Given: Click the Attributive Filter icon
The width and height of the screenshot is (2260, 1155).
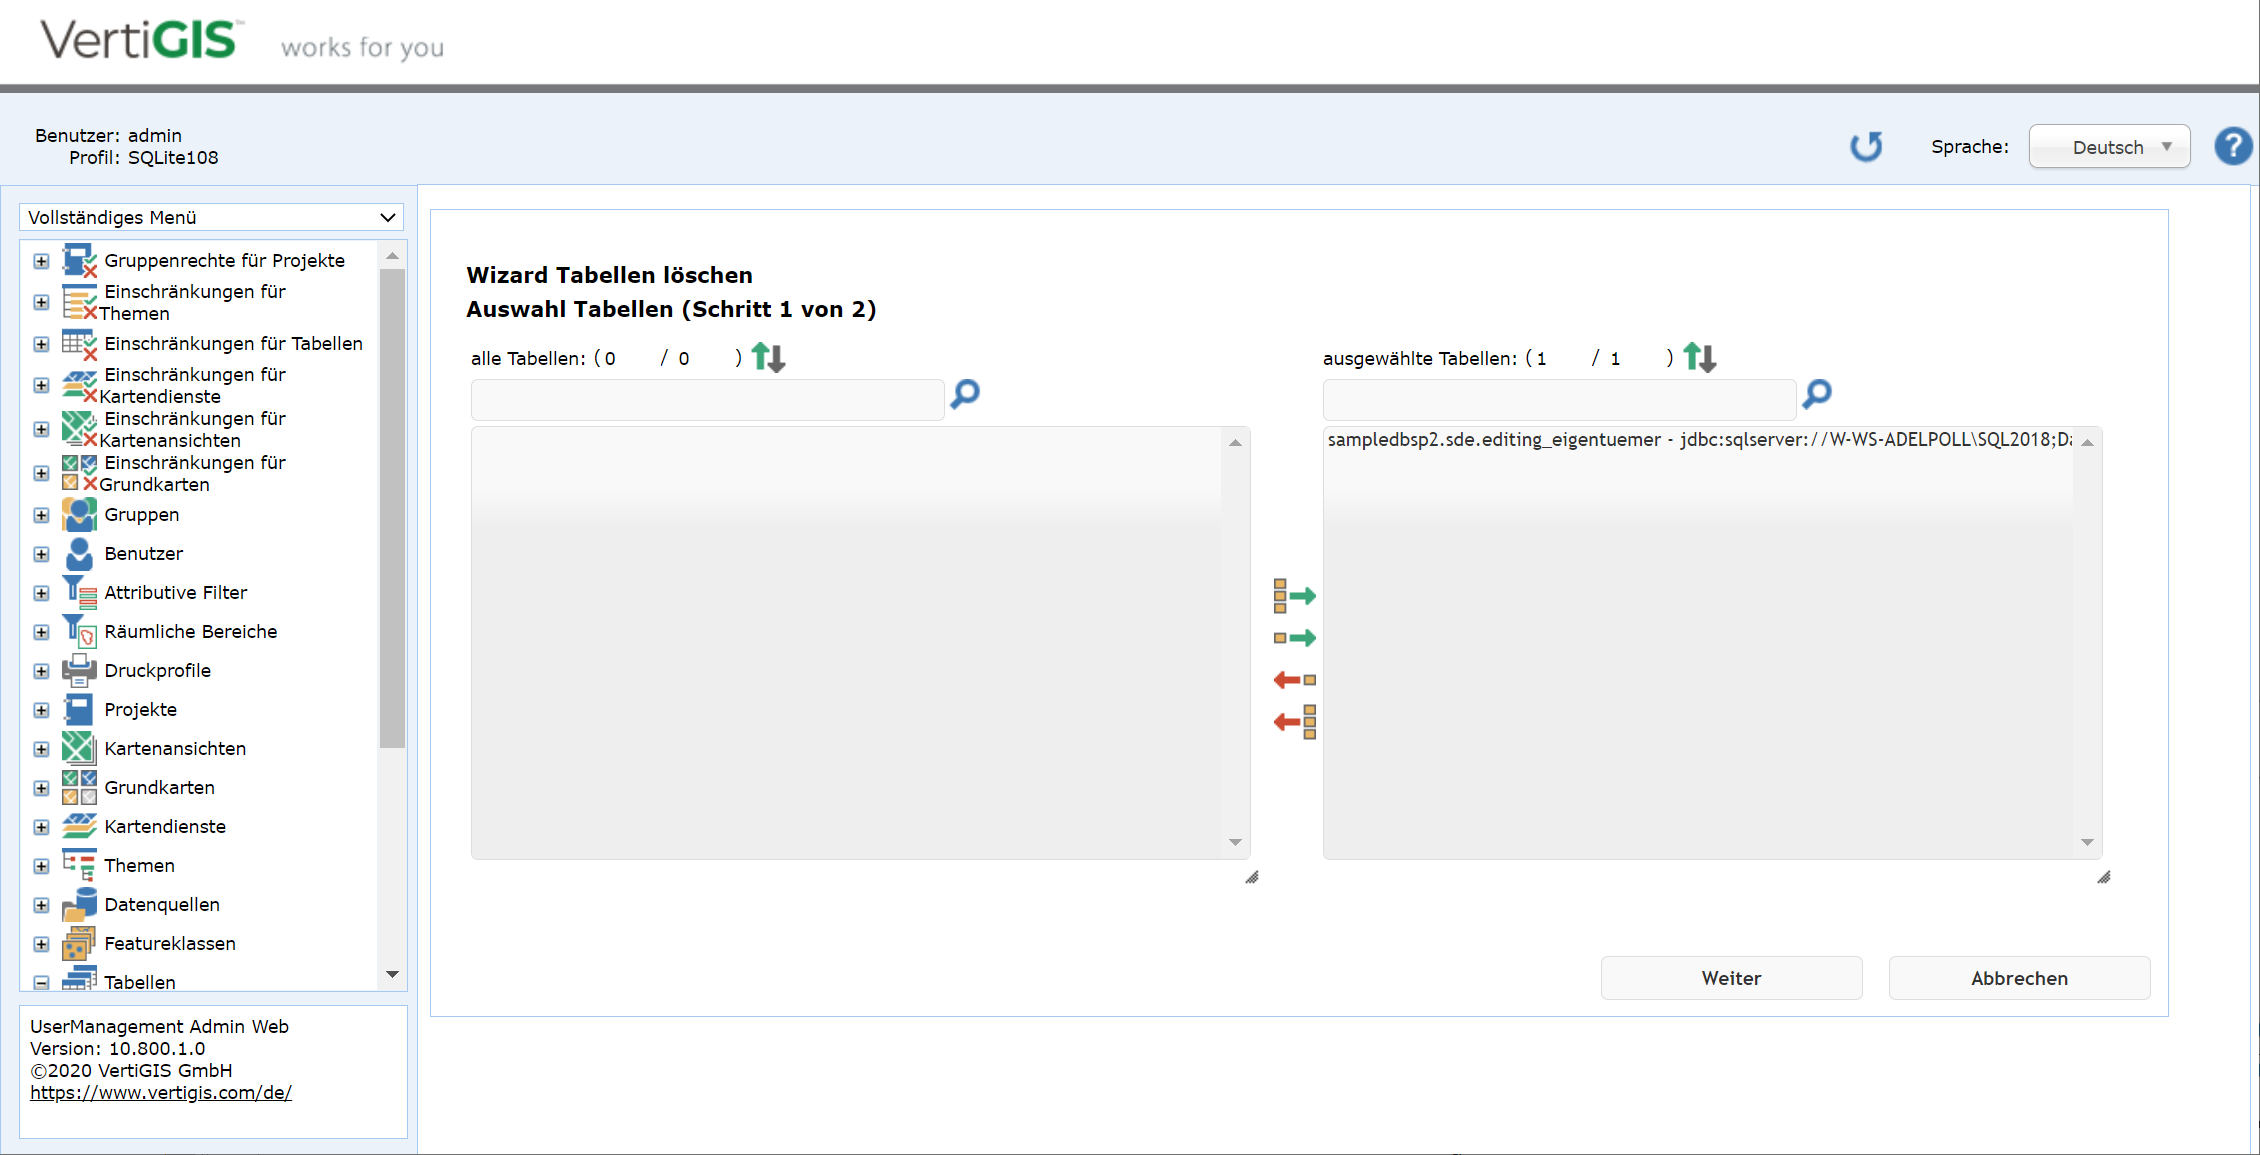Looking at the screenshot, I should 79,592.
